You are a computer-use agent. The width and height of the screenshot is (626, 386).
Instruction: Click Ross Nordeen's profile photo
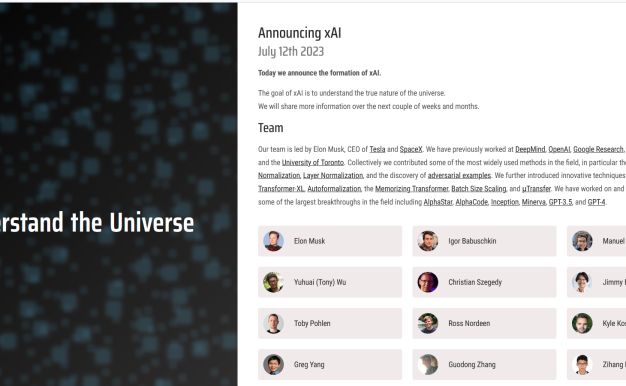428,323
